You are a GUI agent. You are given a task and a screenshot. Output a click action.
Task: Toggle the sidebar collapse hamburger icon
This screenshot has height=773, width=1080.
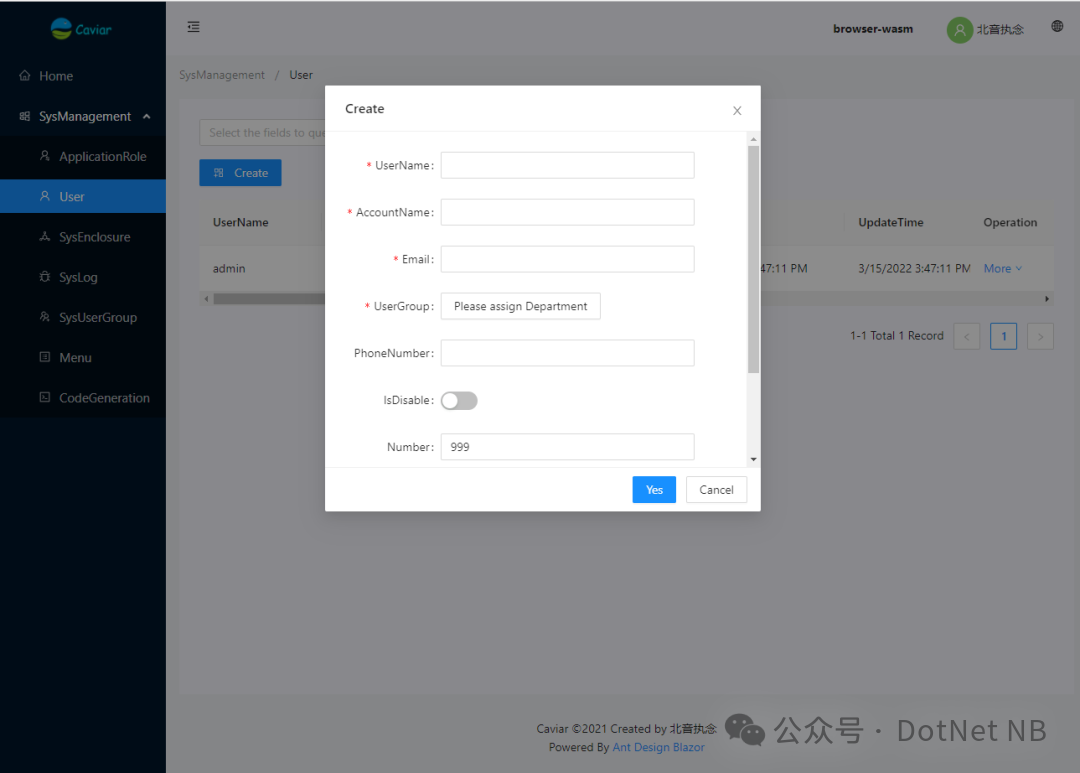[194, 27]
